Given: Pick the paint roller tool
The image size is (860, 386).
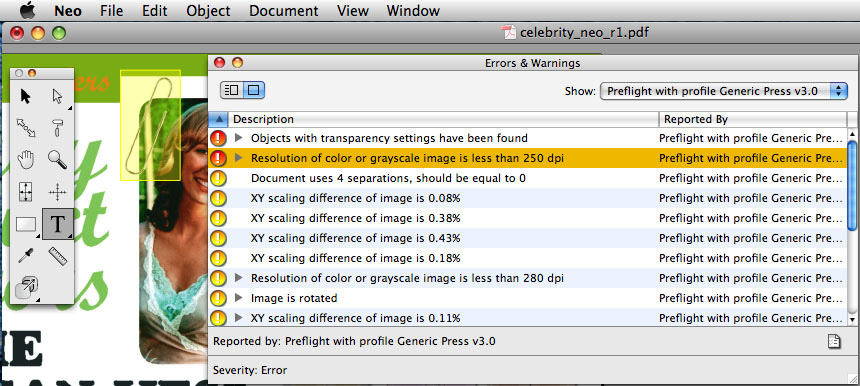Looking at the screenshot, I should tap(57, 128).
